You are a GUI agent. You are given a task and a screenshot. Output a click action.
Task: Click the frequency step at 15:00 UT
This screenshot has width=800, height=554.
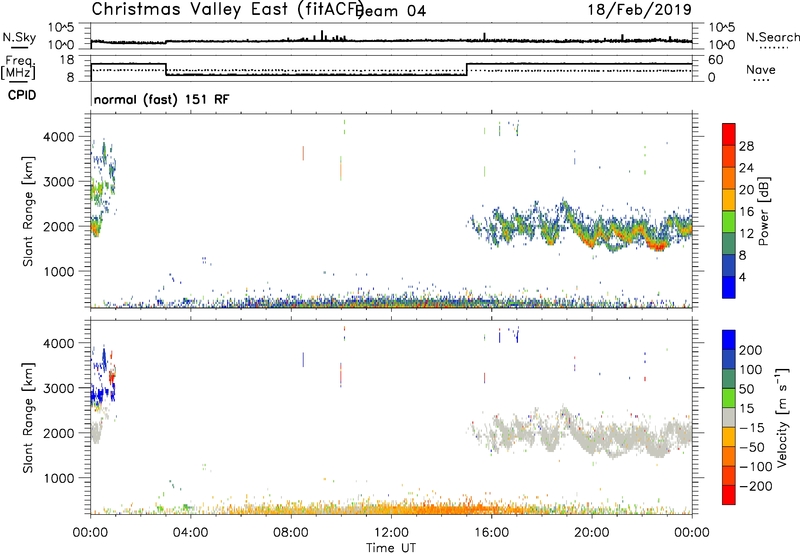click(466, 69)
